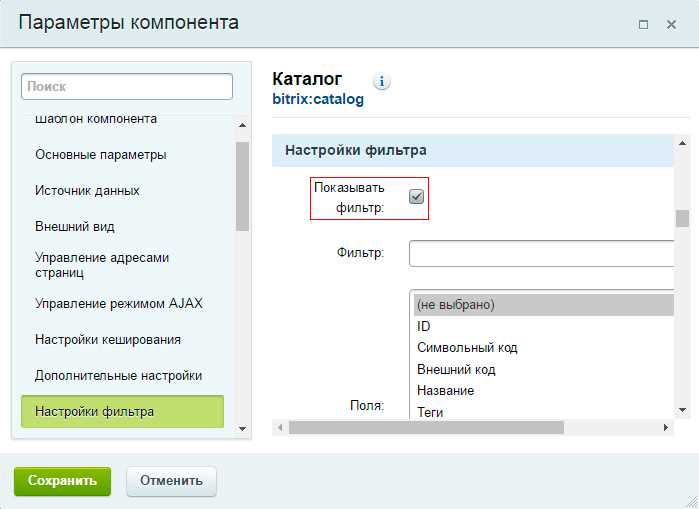Image resolution: width=699 pixels, height=509 pixels.
Task: Click horizontal scrollbar right arrow
Action: (666, 427)
